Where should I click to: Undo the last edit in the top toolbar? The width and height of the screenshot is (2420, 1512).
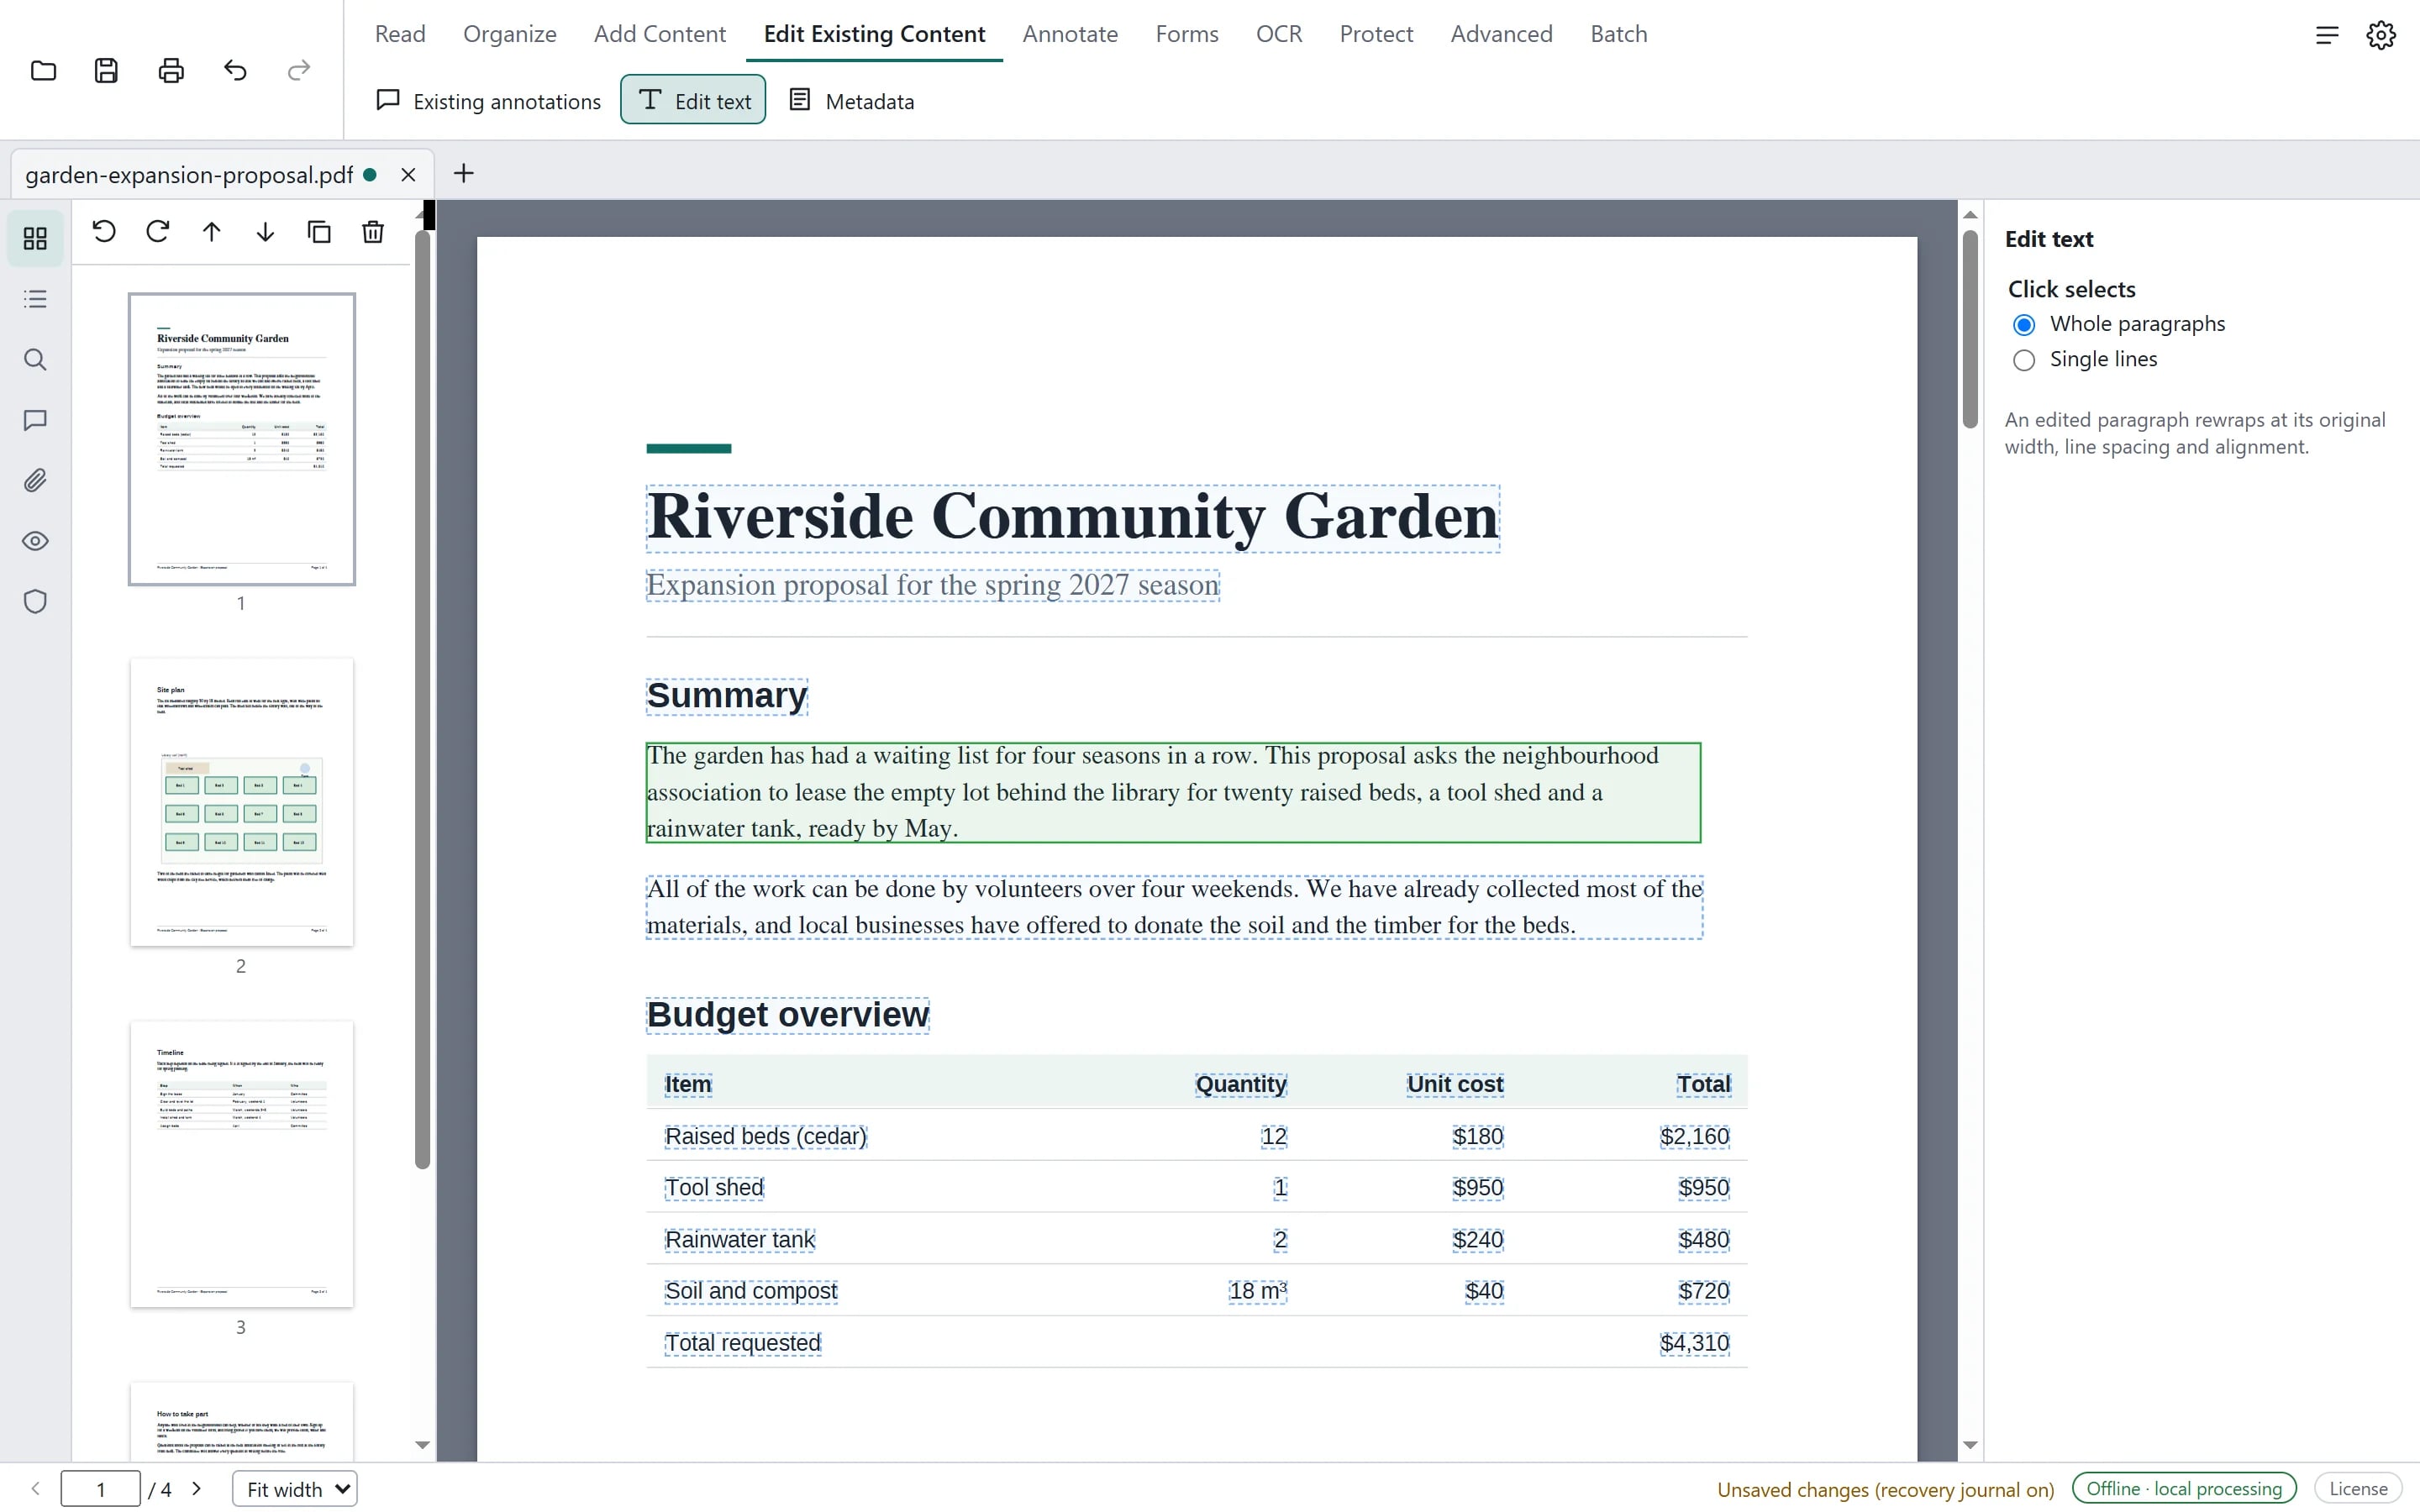click(x=235, y=71)
